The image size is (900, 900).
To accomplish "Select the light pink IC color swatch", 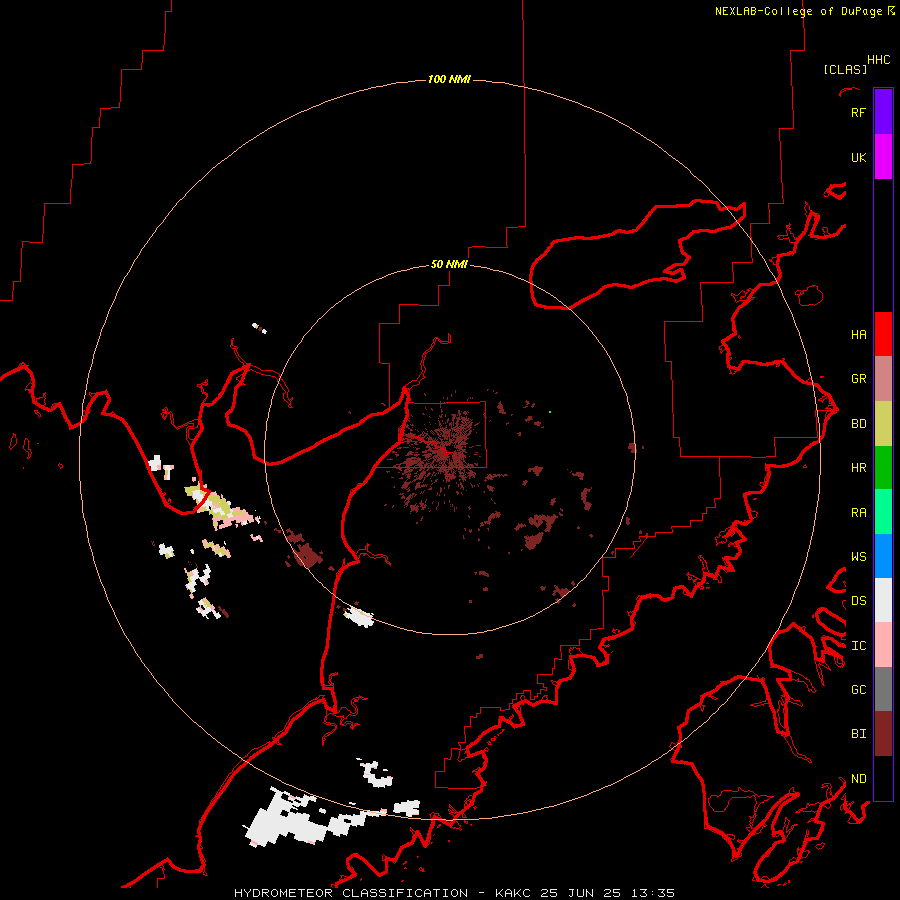I will coord(883,645).
